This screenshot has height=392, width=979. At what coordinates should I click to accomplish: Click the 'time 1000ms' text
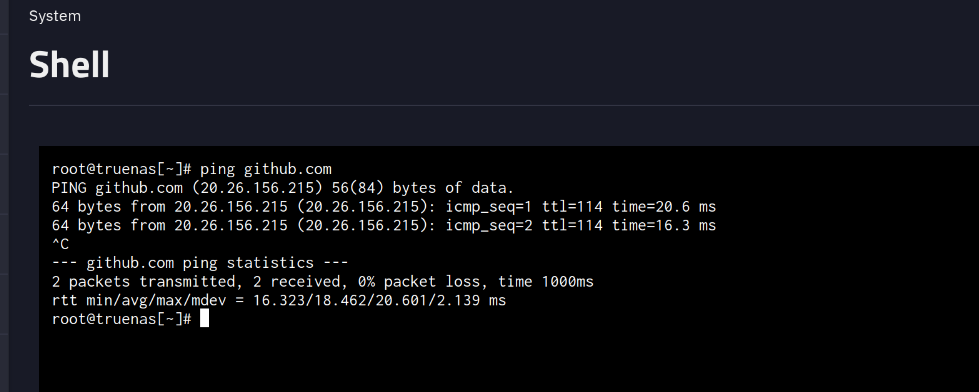point(546,282)
